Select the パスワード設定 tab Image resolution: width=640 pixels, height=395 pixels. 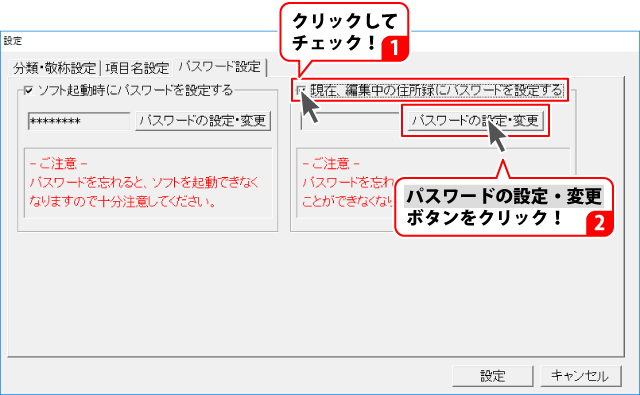[220, 67]
